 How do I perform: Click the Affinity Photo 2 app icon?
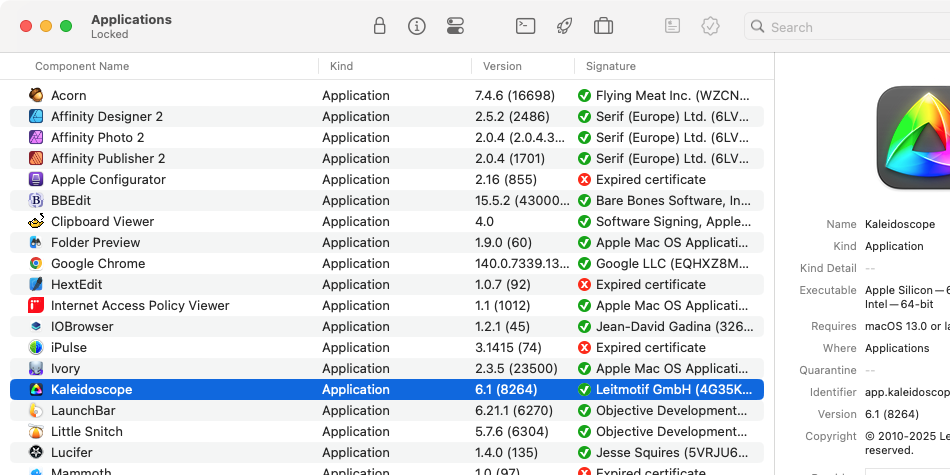click(x=36, y=138)
